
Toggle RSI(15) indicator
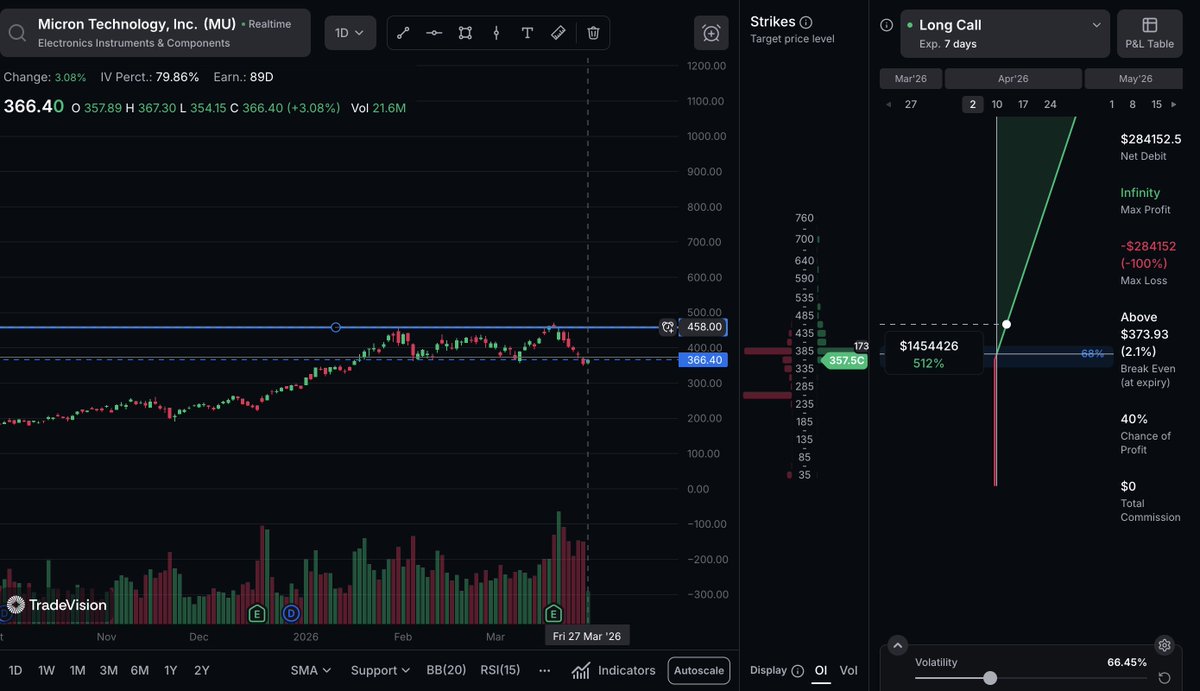pyautogui.click(x=500, y=670)
